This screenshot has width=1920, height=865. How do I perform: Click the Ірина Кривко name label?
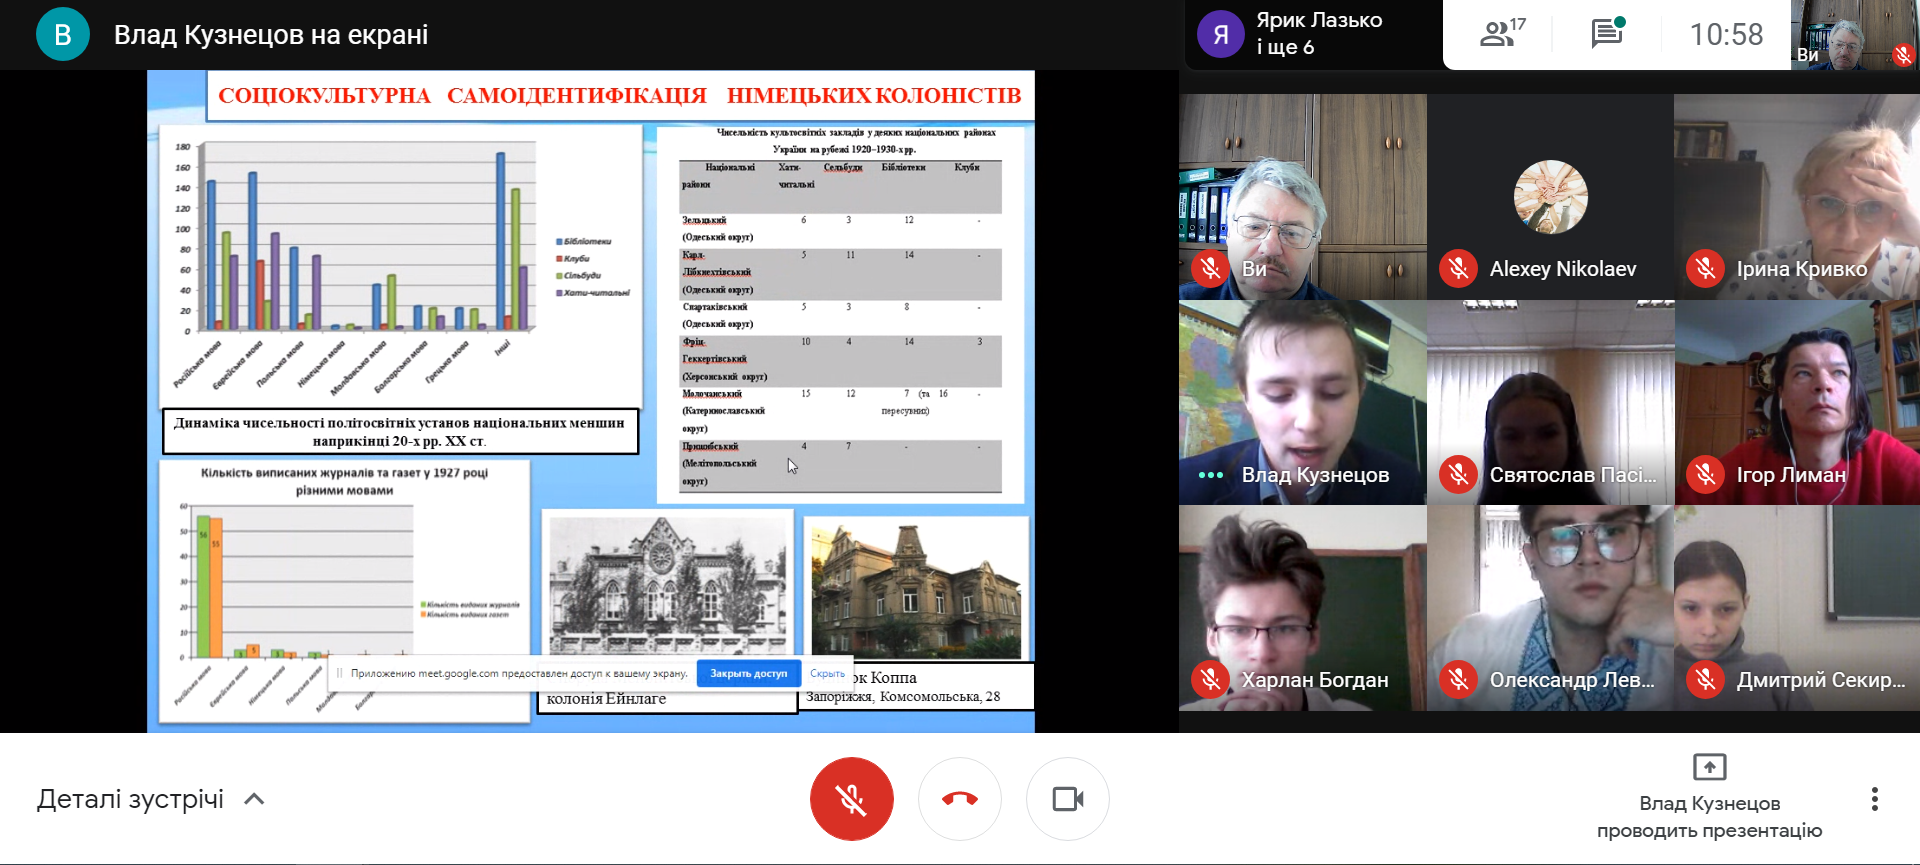click(1802, 269)
